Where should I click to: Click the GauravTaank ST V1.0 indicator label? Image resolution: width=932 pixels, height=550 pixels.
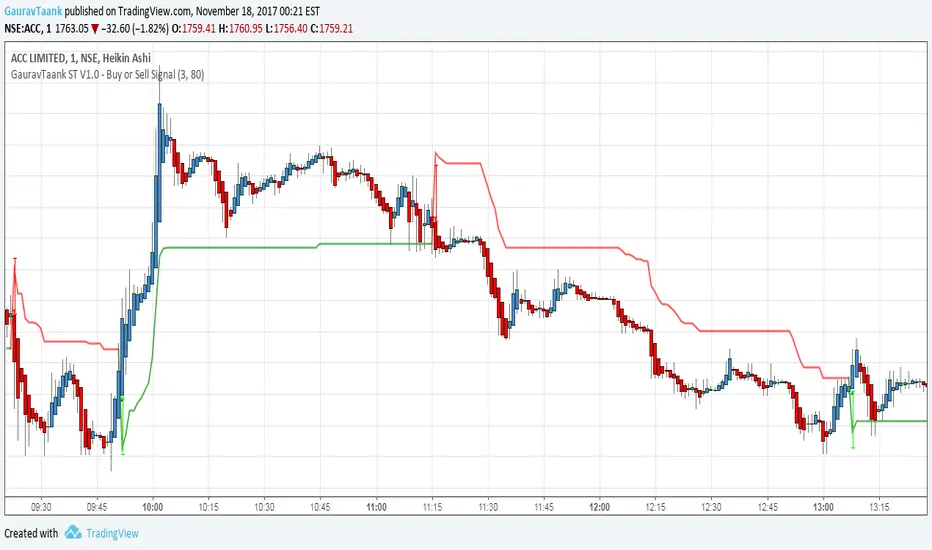coord(107,74)
